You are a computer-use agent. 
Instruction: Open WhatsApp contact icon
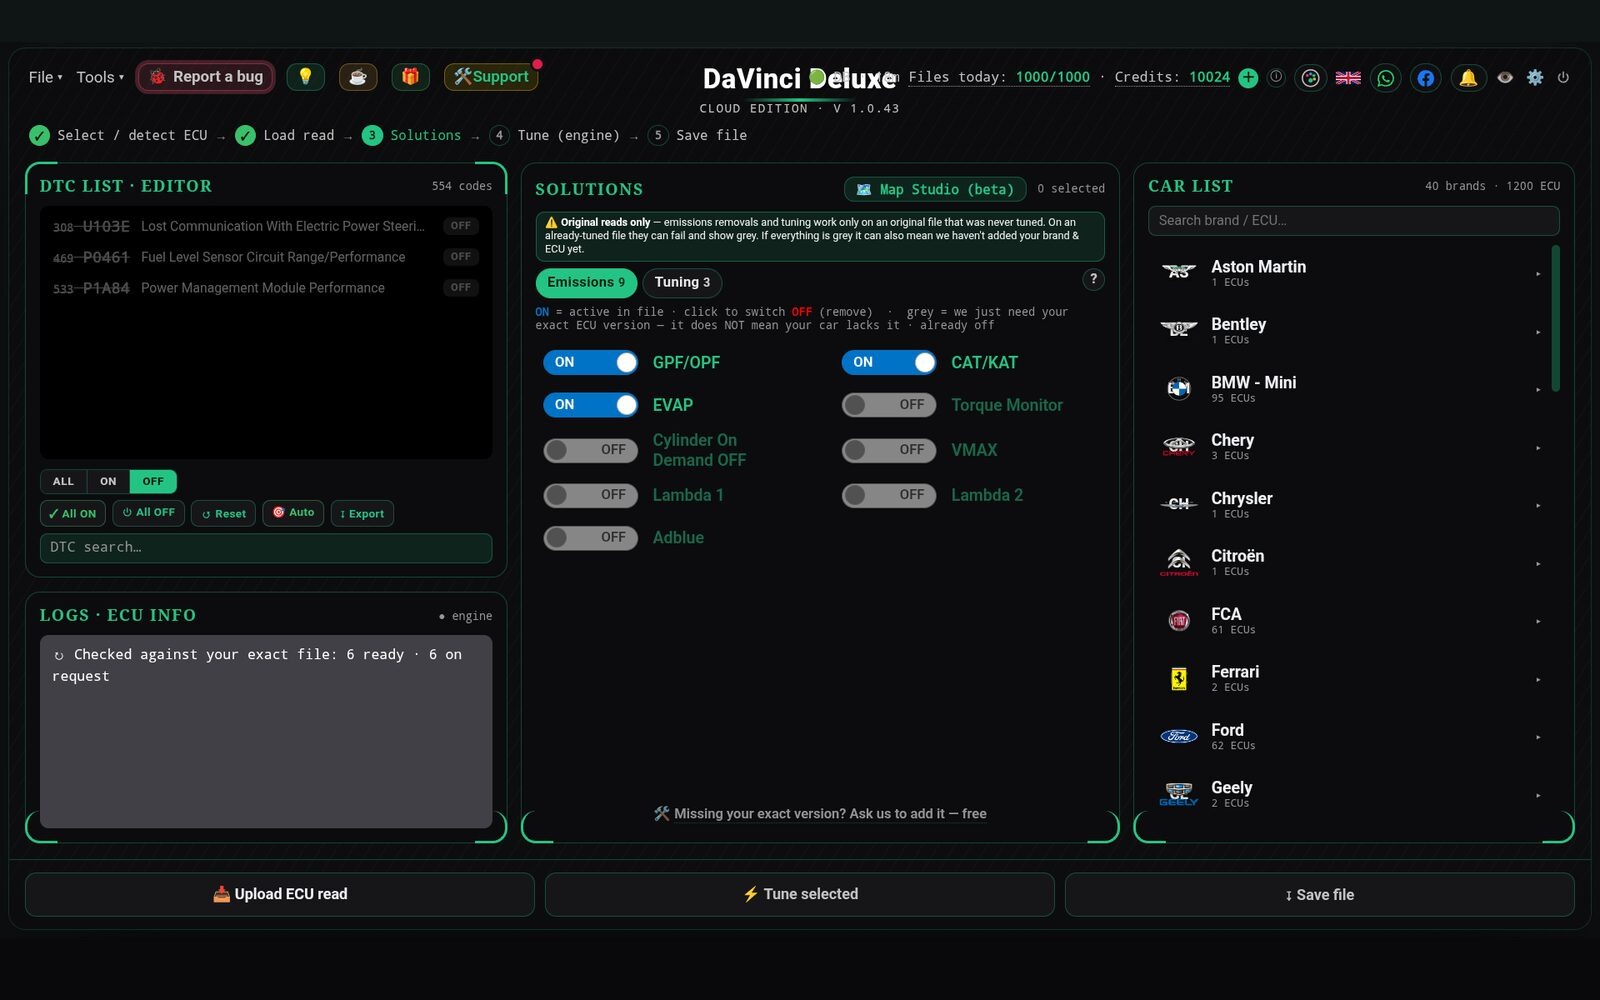(x=1386, y=78)
